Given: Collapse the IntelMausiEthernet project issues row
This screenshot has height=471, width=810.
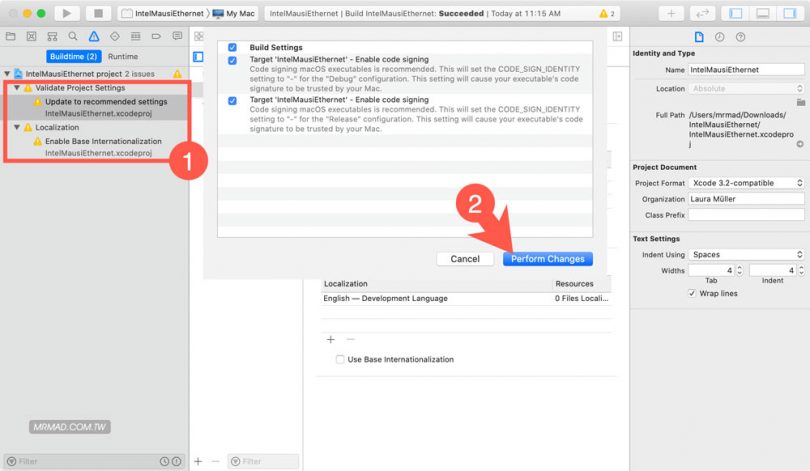Looking at the screenshot, I should coord(7,74).
